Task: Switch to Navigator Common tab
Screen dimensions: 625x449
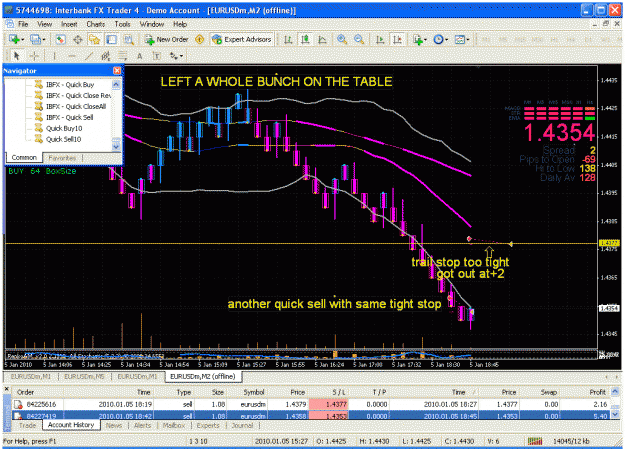Action: (x=24, y=158)
